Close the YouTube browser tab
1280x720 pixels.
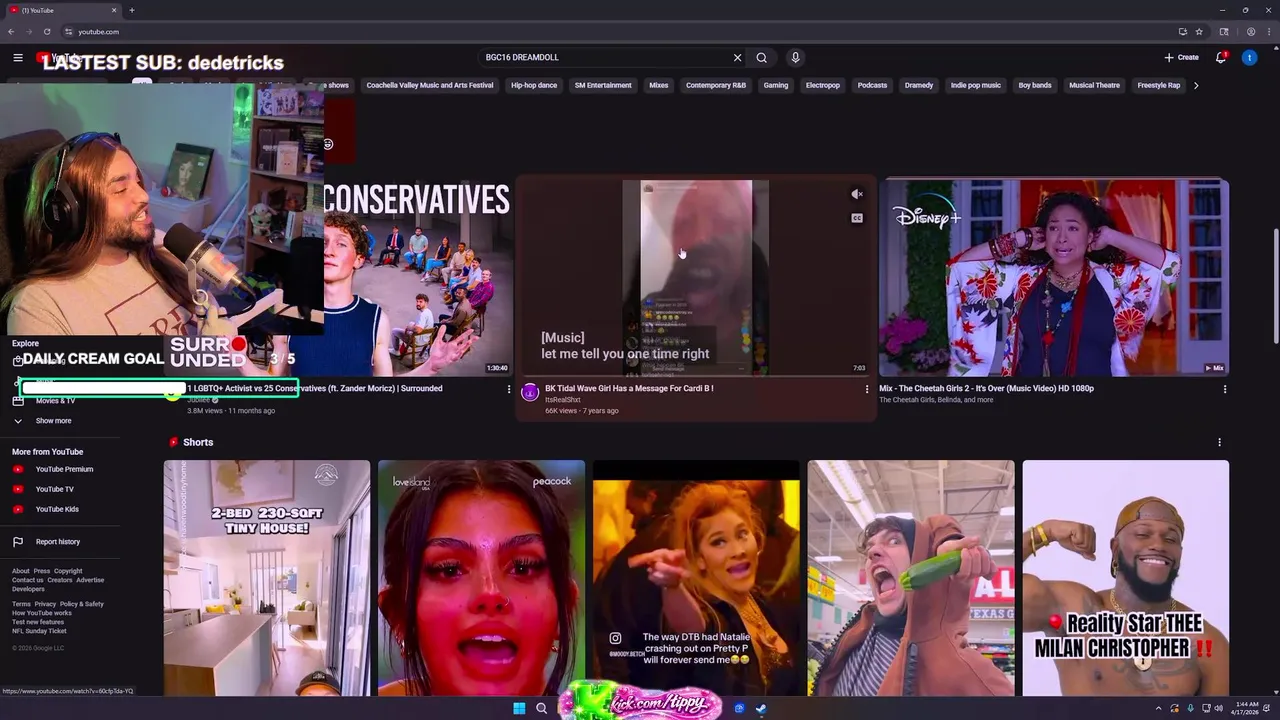pyautogui.click(x=114, y=10)
